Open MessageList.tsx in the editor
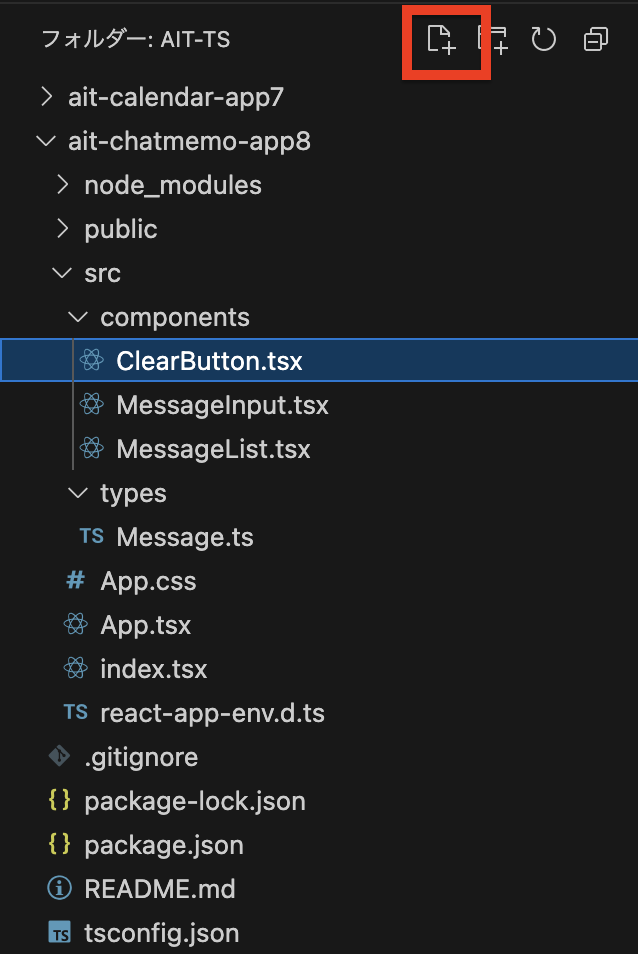The height and width of the screenshot is (954, 638). (213, 449)
